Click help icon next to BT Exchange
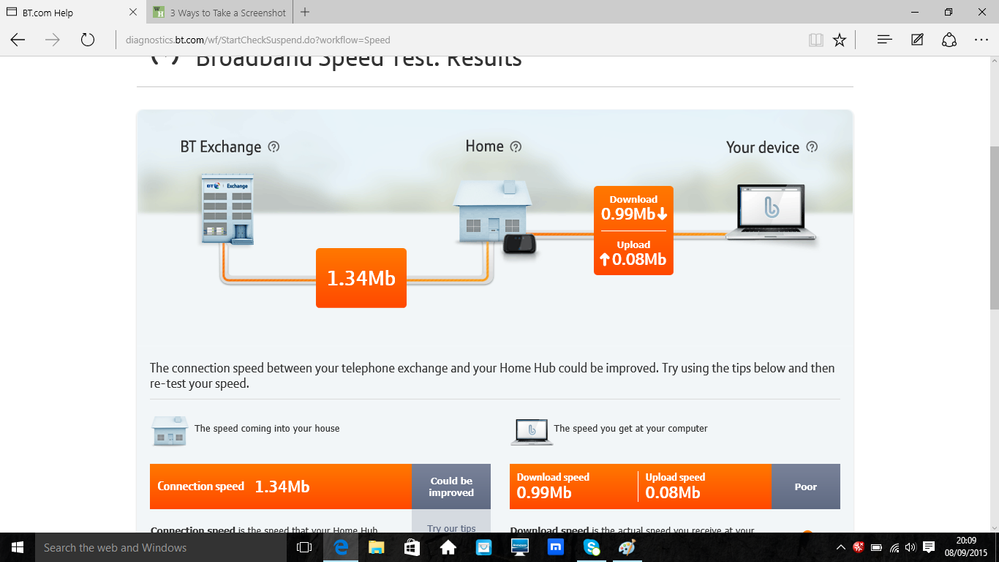The width and height of the screenshot is (999, 562). 273,147
